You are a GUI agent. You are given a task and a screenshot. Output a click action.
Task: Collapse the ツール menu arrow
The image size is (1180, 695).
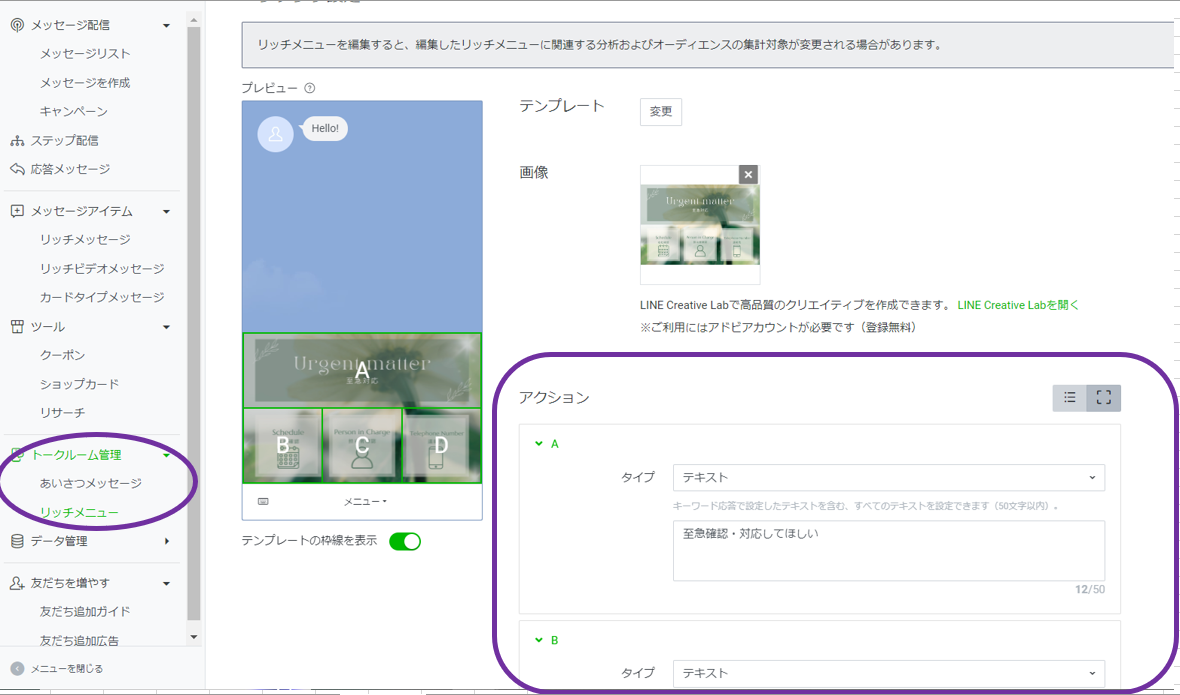[x=166, y=327]
